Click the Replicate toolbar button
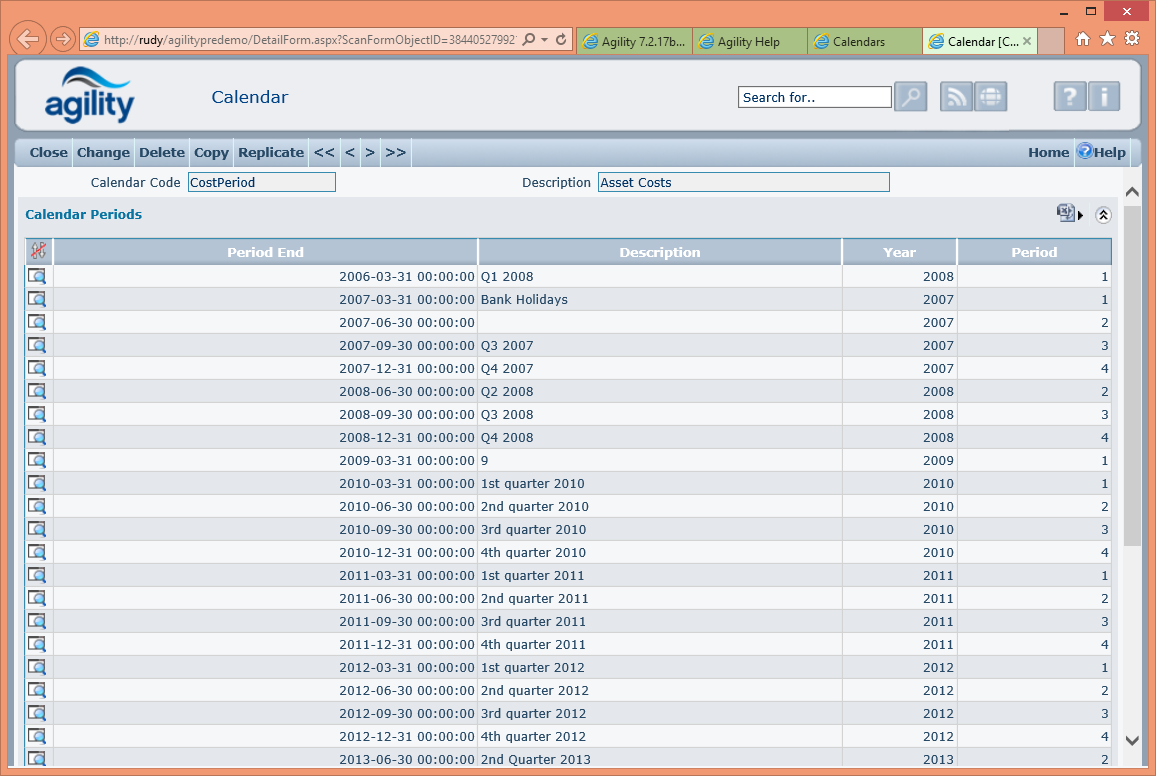 point(271,152)
